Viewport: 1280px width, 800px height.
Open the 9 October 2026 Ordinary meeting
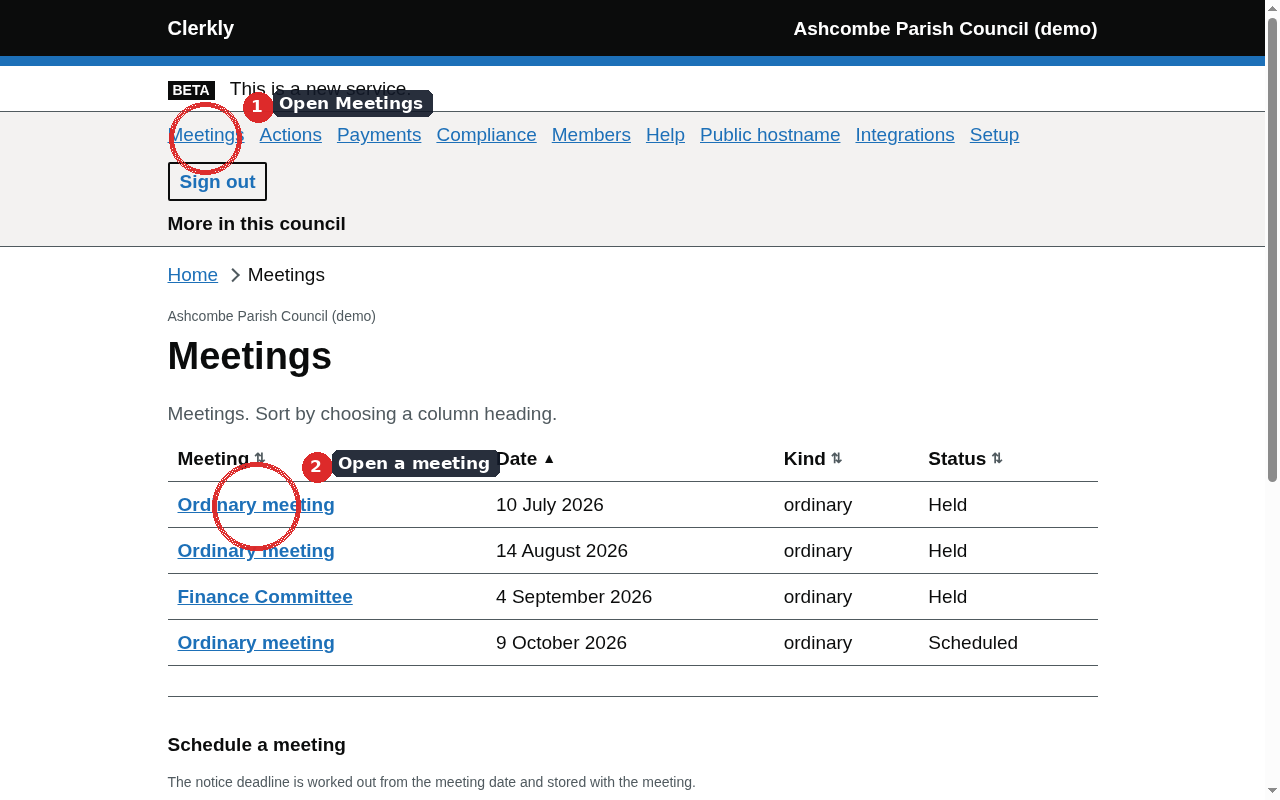[x=256, y=643]
